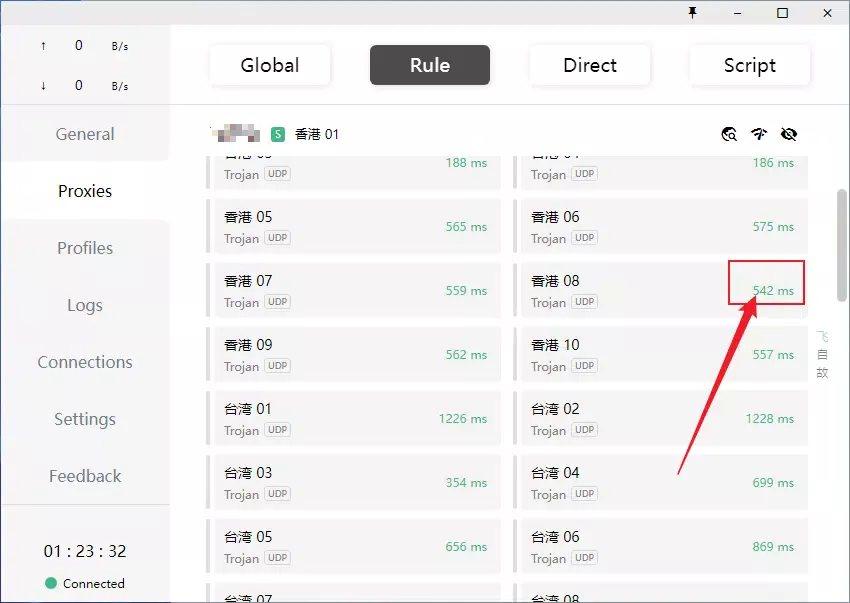This screenshot has width=850, height=603.
Task: Switch proxy mode to Direct
Action: coord(590,65)
